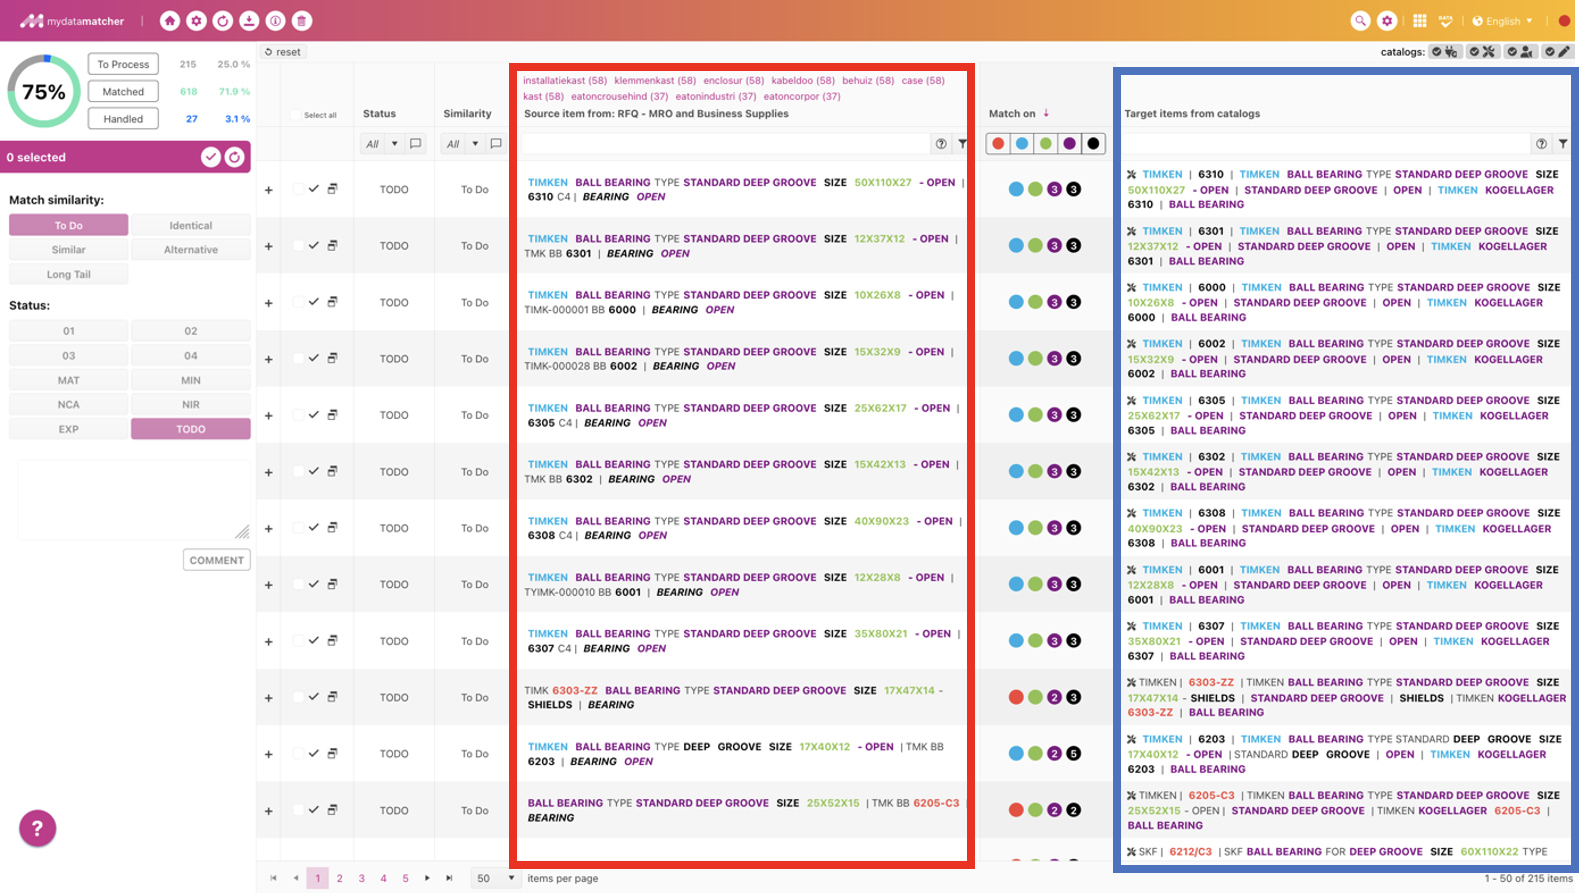Click the sort arrow beside Match on
The width and height of the screenshot is (1586, 896).
coord(1046,113)
